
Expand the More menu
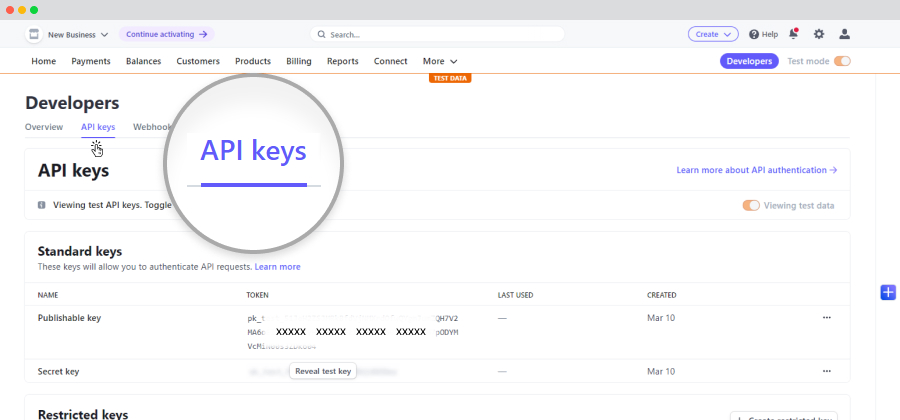(440, 61)
